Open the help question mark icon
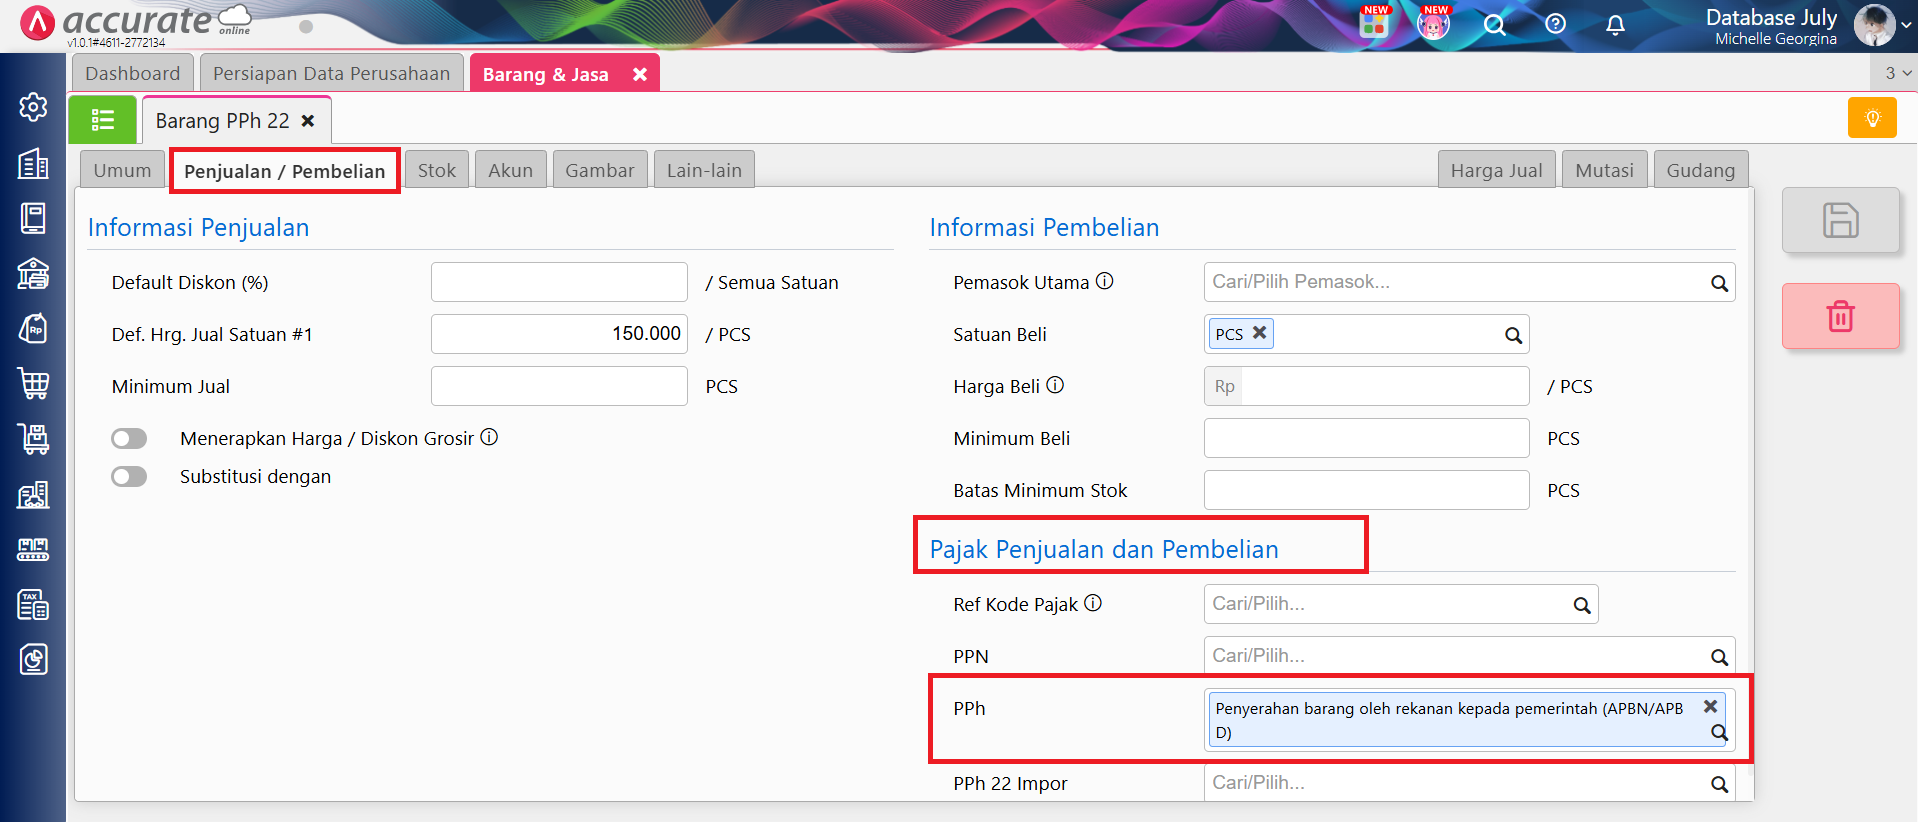 [x=1555, y=24]
